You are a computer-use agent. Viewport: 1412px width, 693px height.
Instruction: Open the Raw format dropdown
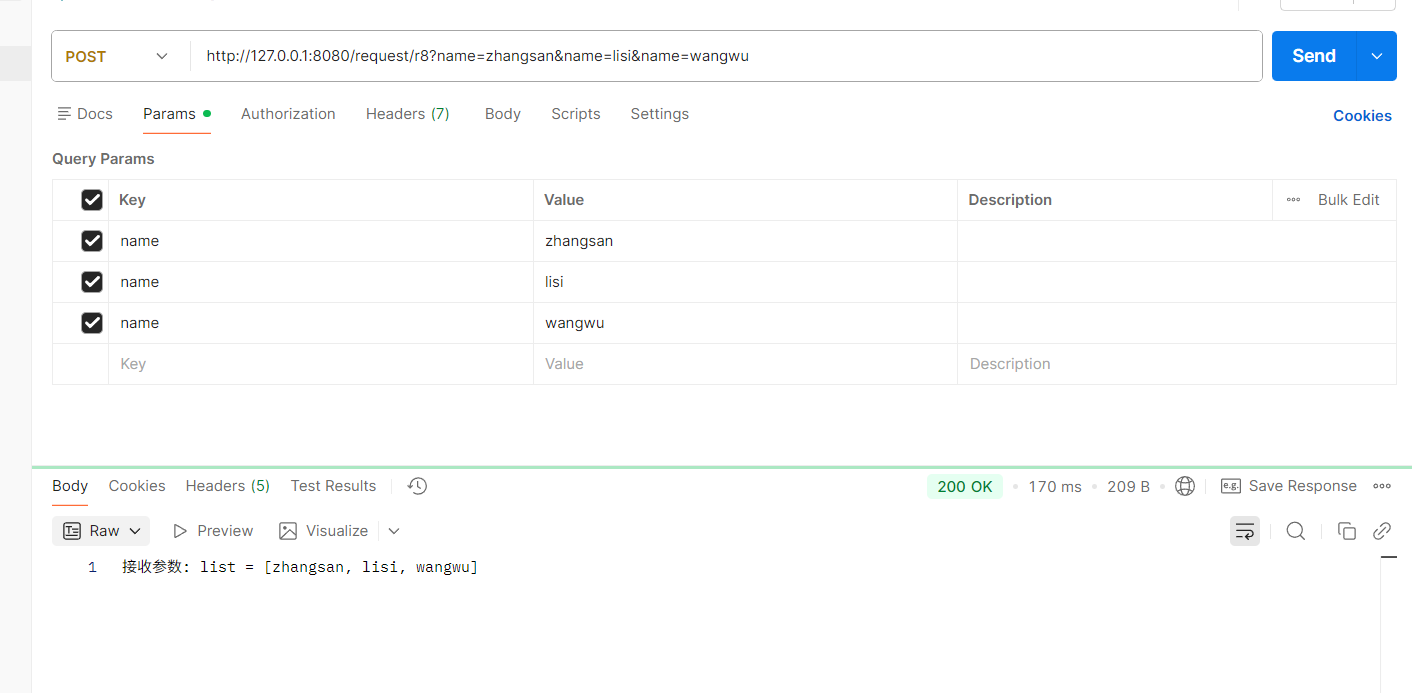(101, 531)
